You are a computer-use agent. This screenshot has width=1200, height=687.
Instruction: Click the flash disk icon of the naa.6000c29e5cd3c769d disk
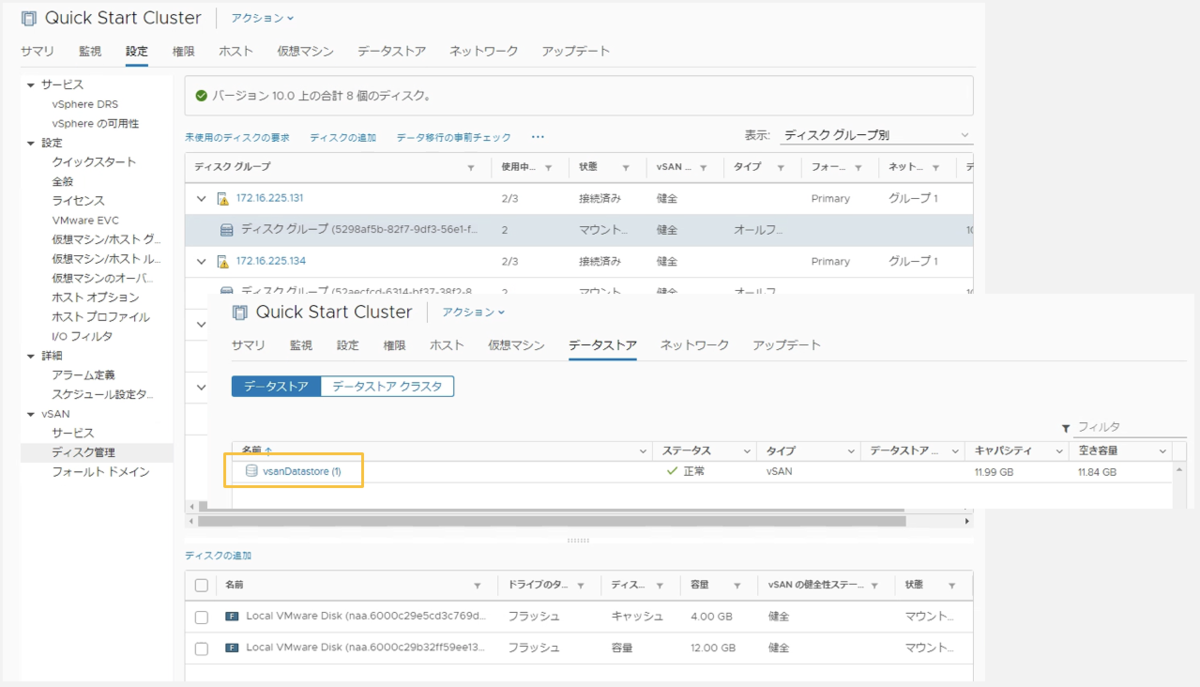pos(232,617)
